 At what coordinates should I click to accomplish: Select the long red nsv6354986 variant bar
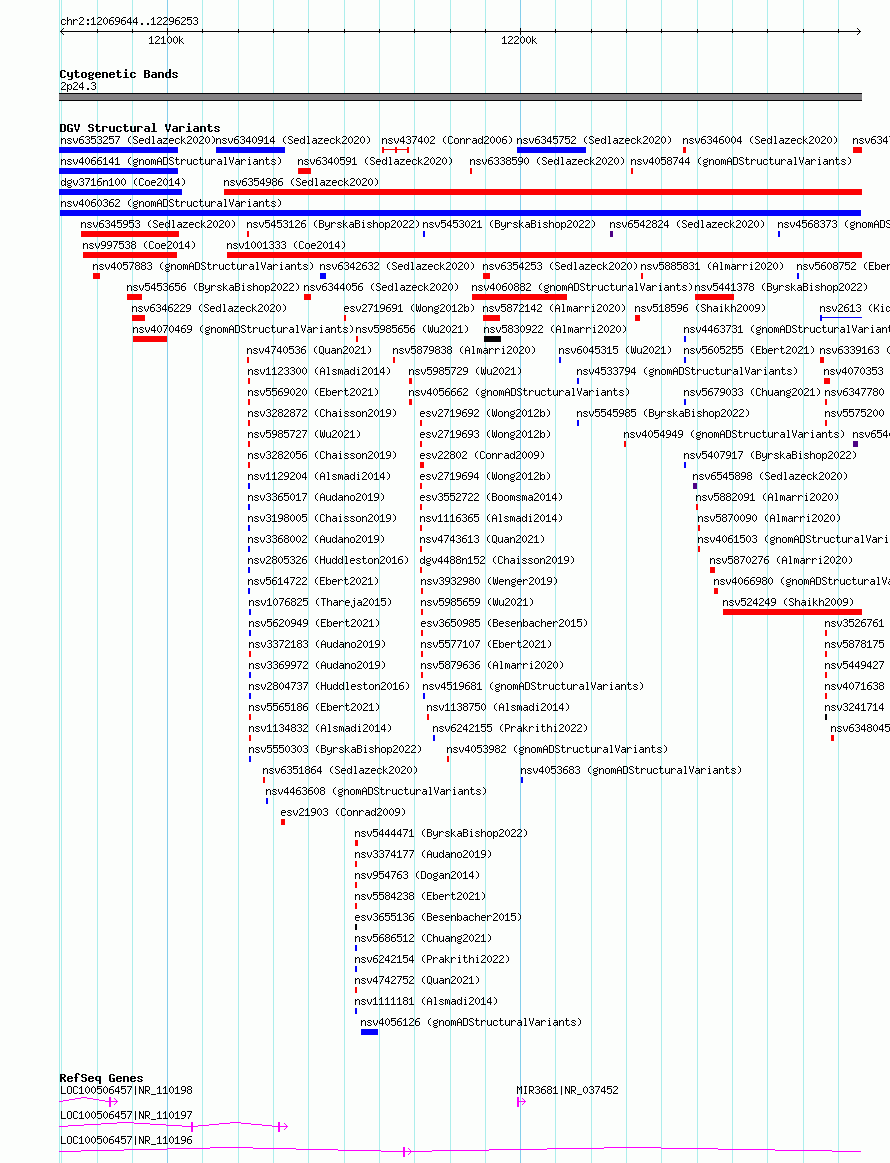pyautogui.click(x=543, y=192)
